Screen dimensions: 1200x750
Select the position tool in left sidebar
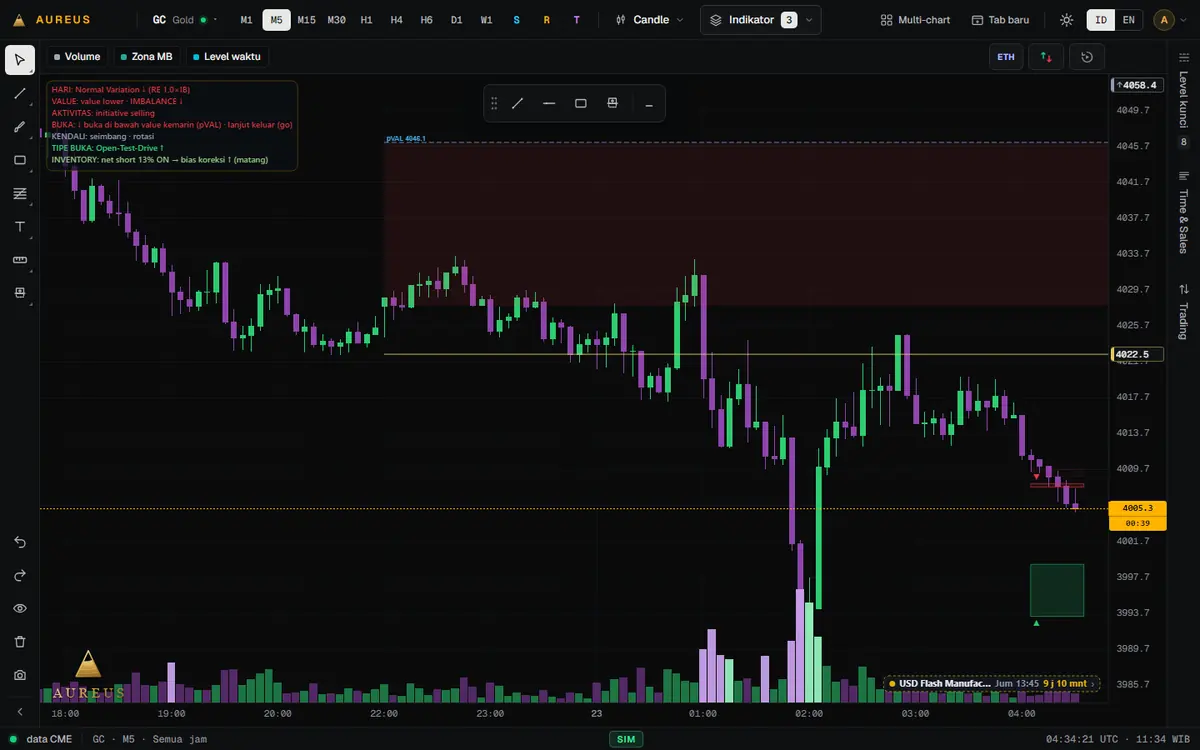point(20,293)
